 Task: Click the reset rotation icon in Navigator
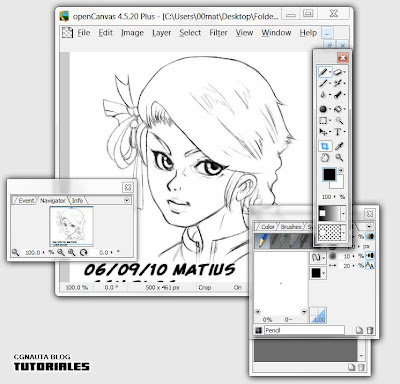point(83,252)
